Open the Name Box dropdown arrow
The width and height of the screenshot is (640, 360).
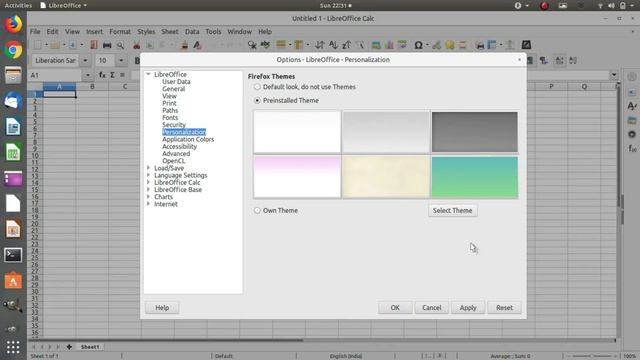click(88, 75)
